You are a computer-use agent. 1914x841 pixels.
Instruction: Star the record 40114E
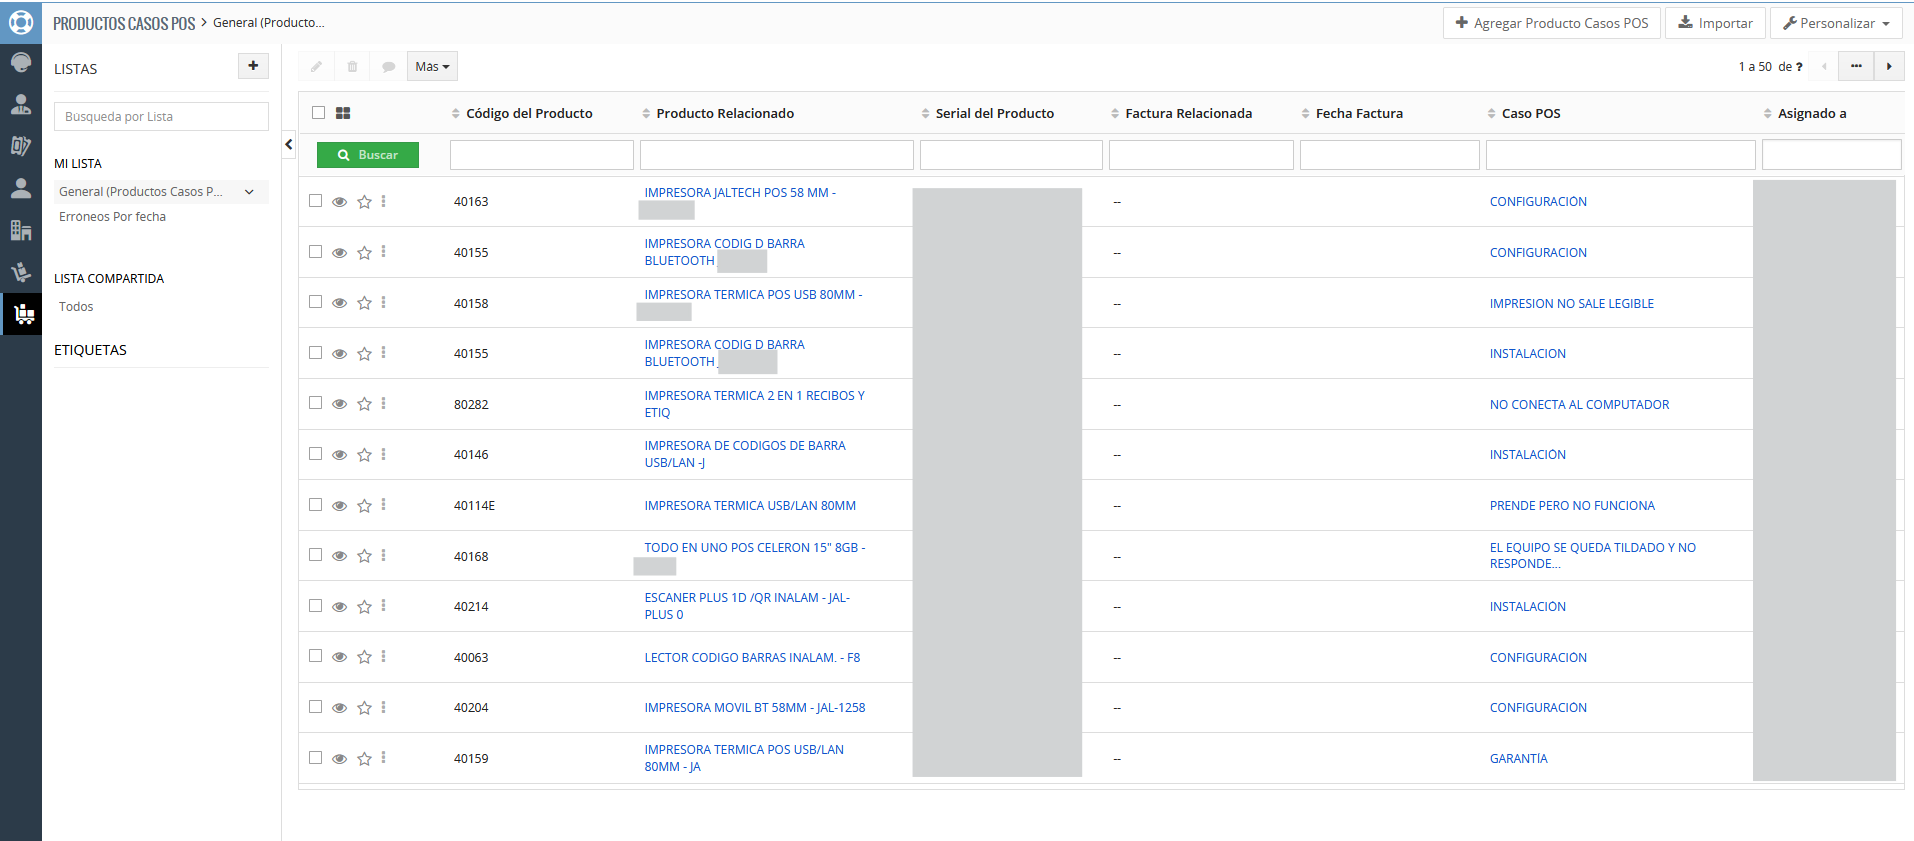point(364,506)
